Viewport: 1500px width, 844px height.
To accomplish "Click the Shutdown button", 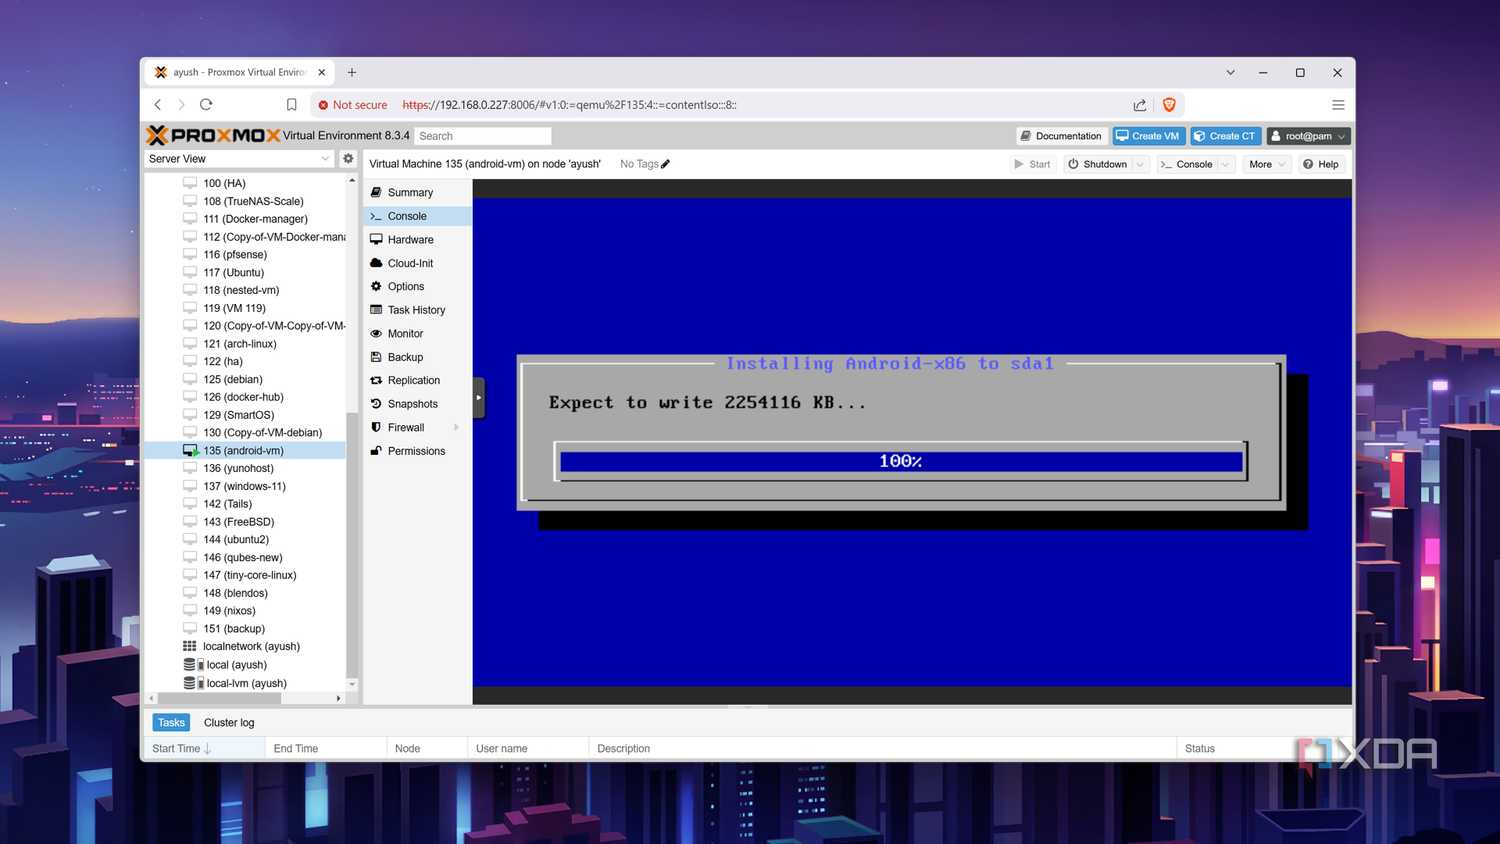I will 1098,164.
